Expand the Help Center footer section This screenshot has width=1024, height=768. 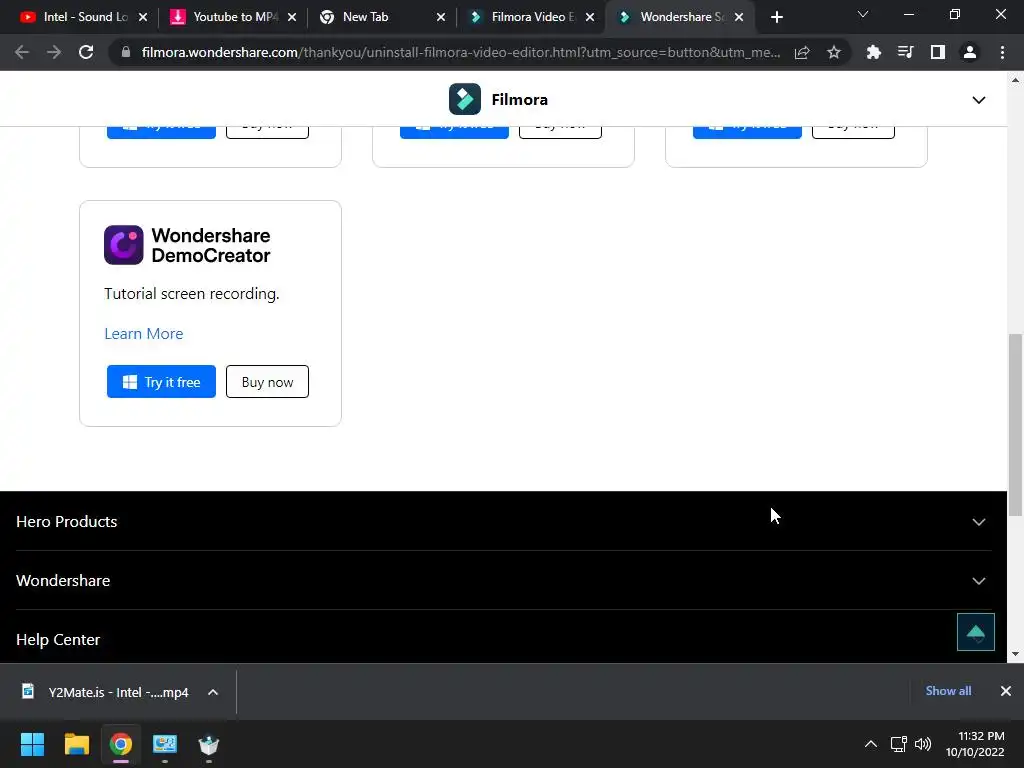(x=504, y=639)
